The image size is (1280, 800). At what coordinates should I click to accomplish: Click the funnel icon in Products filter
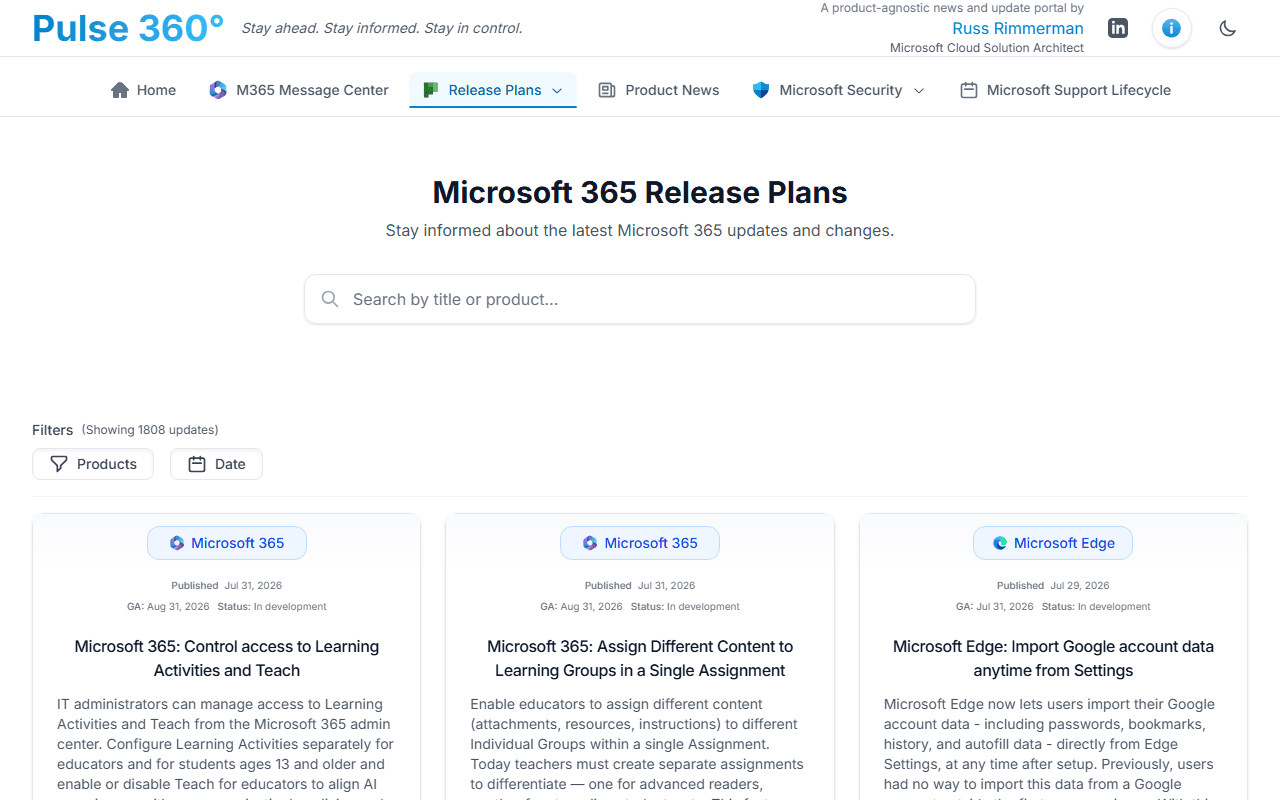pyautogui.click(x=59, y=464)
